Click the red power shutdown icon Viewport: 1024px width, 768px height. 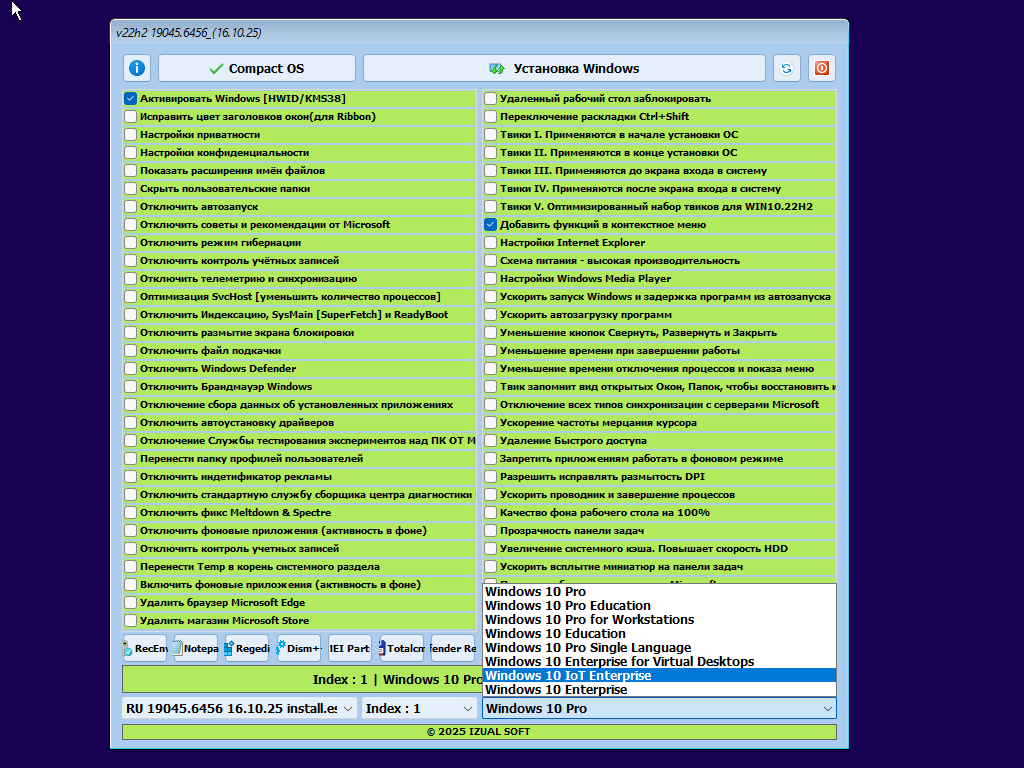[x=822, y=68]
